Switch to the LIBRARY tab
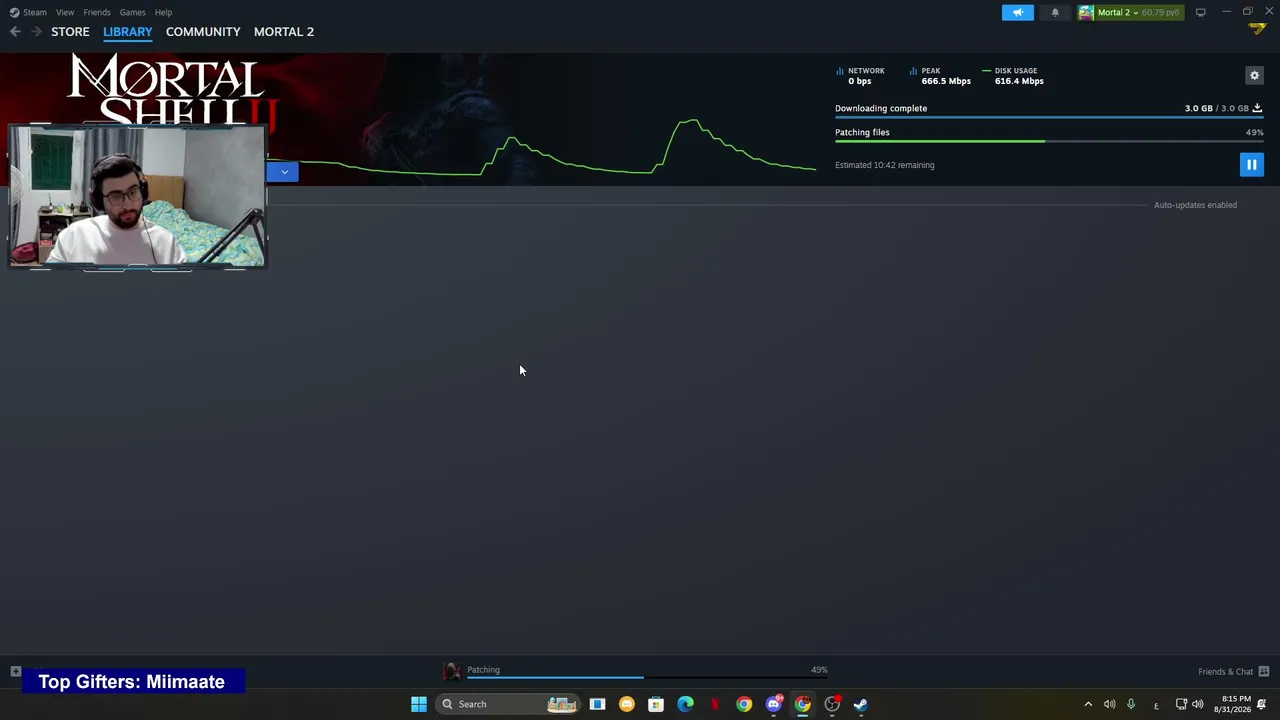 click(128, 32)
